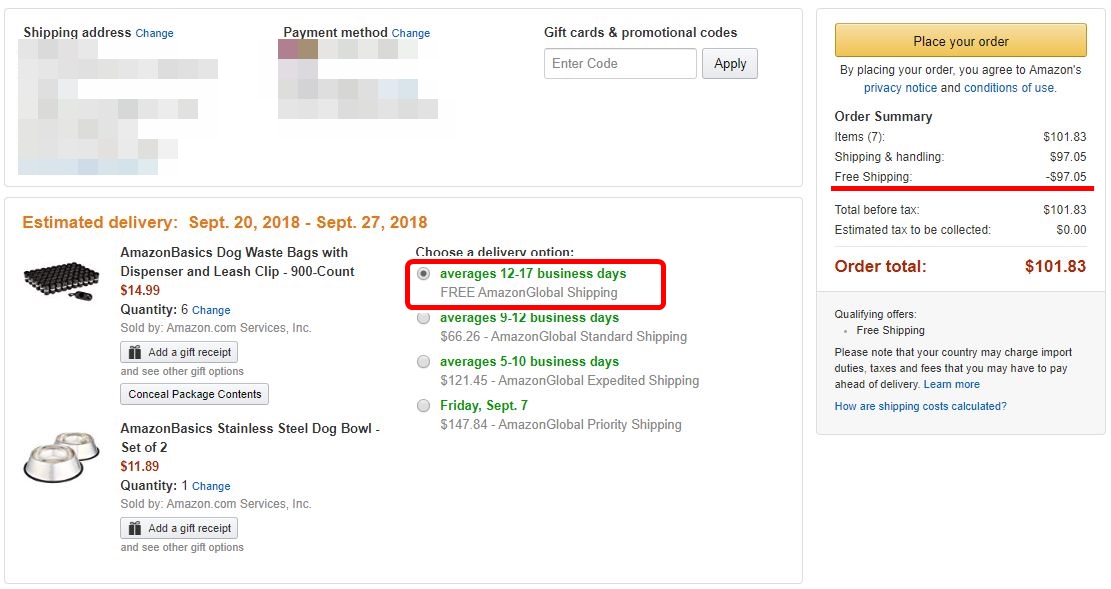Click the Place your order button
1111x589 pixels.
(x=960, y=40)
